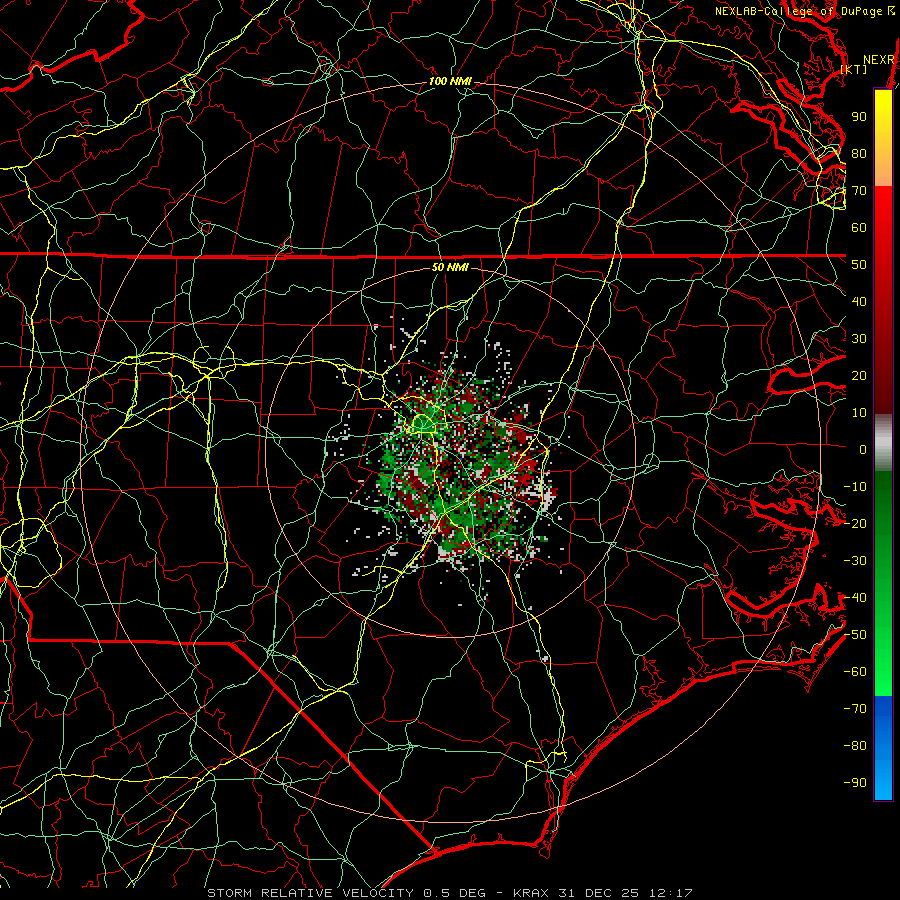
Task: Click the 70 label on velocity scale
Action: click(859, 191)
